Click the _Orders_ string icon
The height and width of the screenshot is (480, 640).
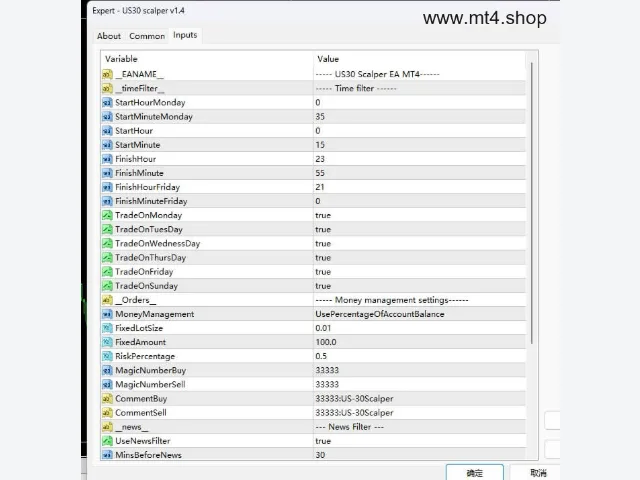[x=107, y=300]
